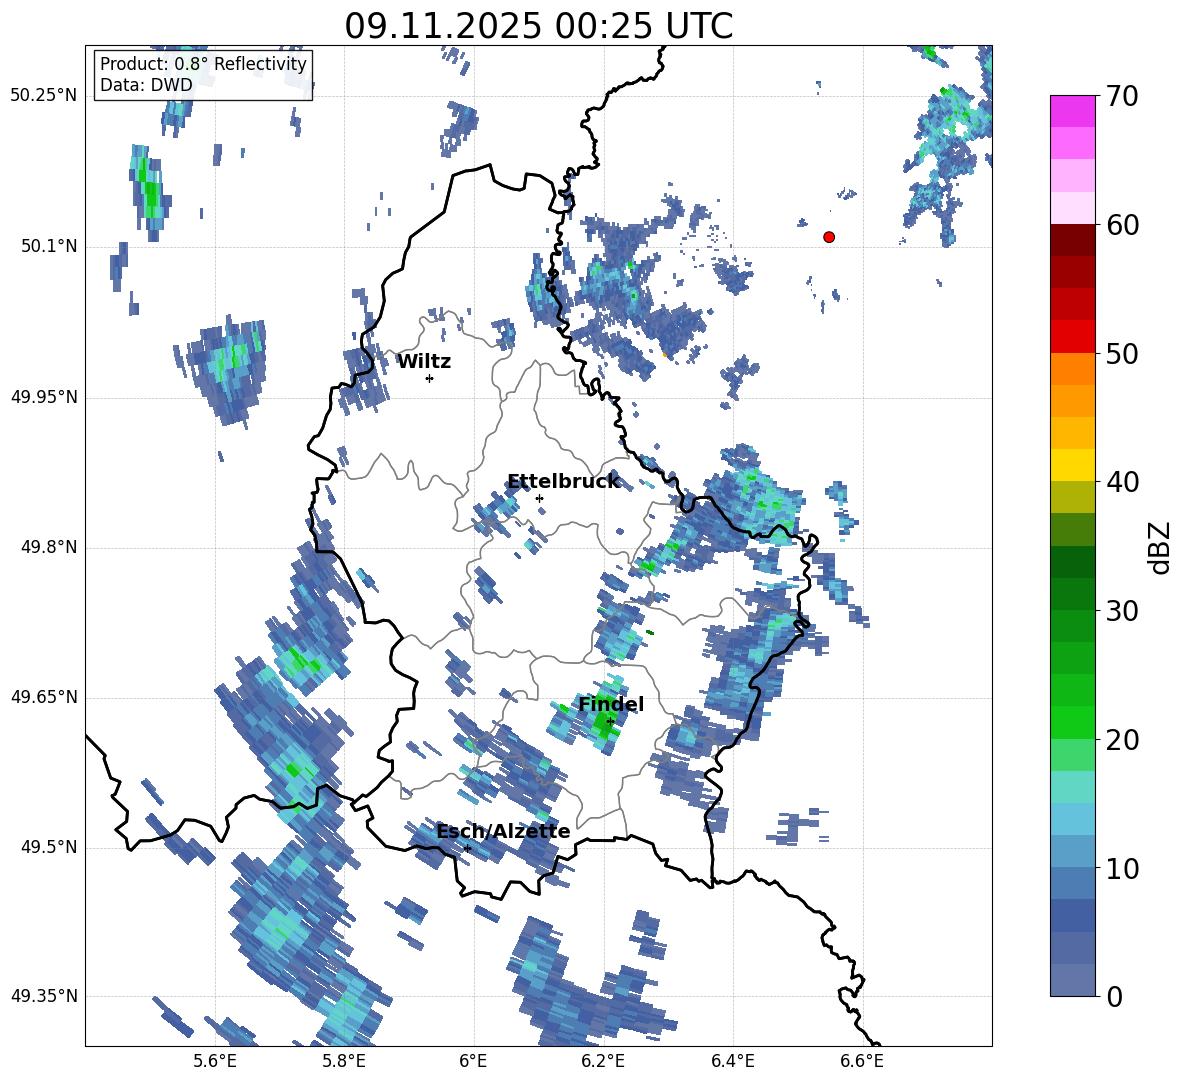The image size is (1184, 1081).
Task: Click the yellow colorbar segment above 40
Action: tap(1072, 465)
